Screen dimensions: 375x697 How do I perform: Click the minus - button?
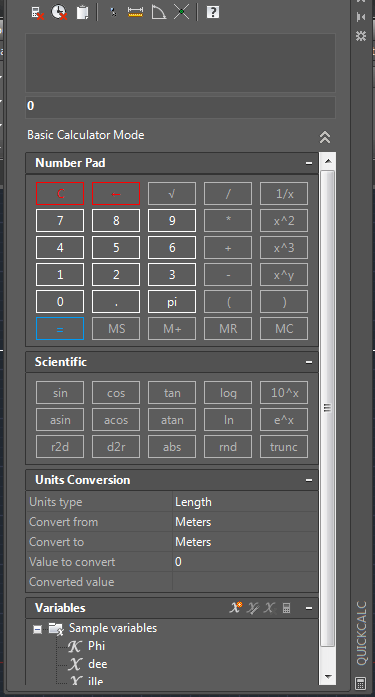tap(228, 275)
